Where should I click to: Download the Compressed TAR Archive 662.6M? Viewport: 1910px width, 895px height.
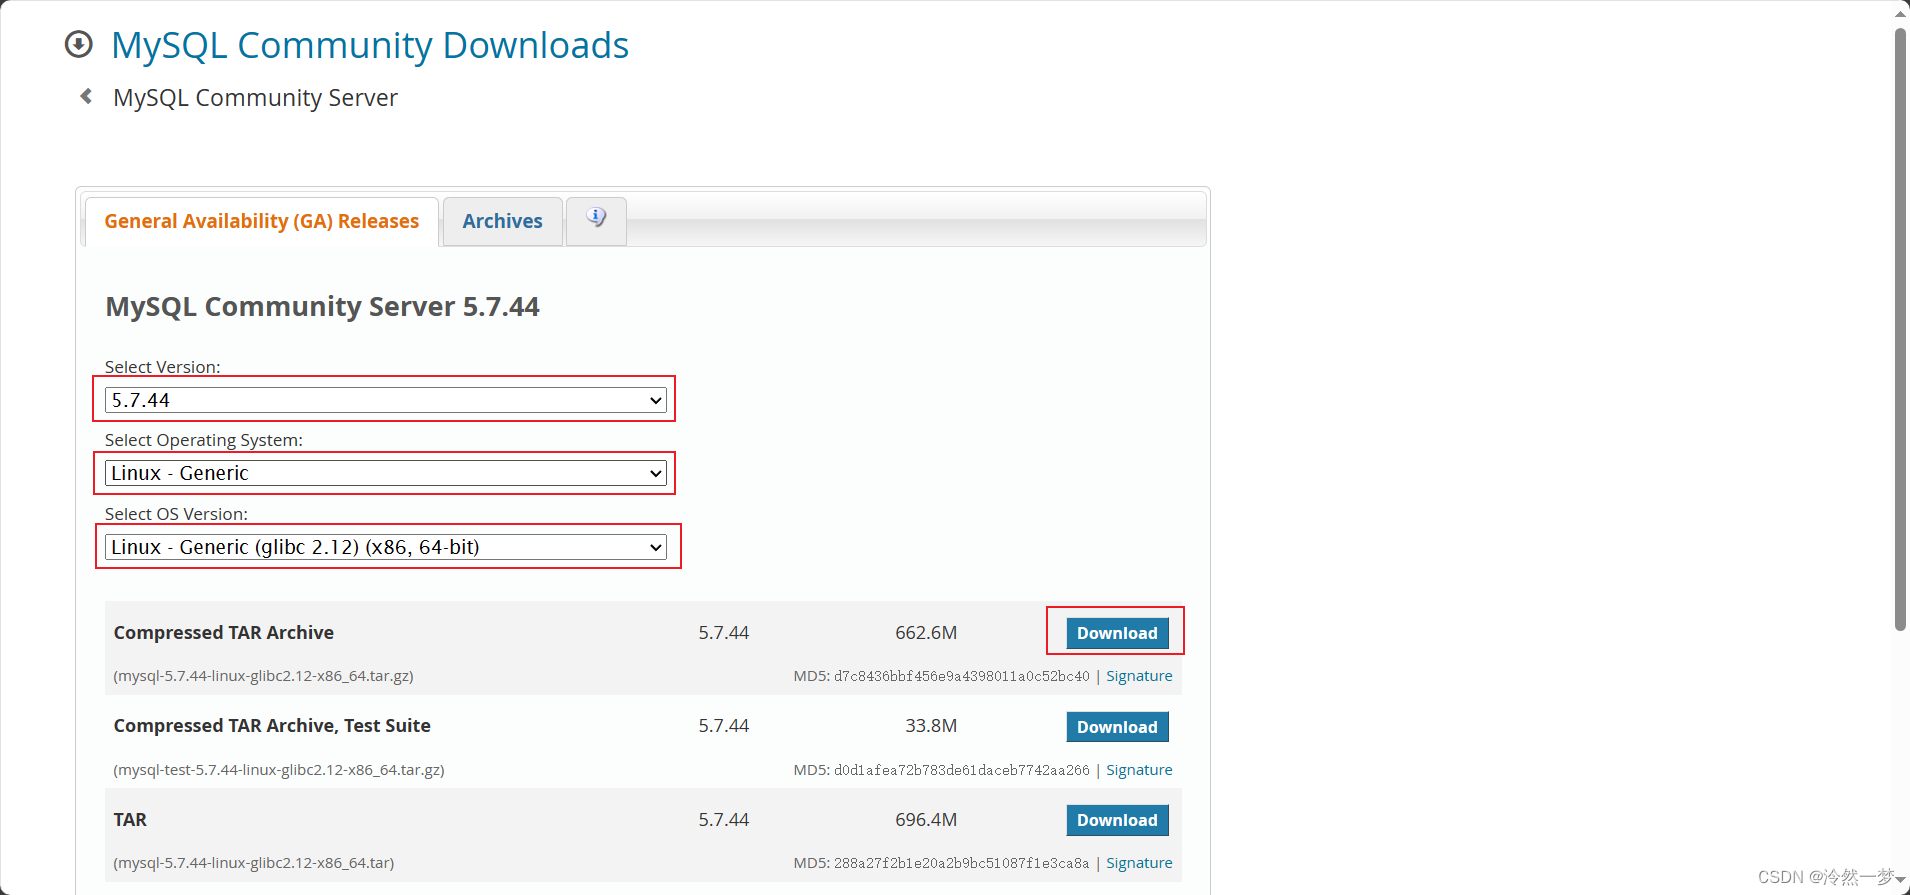[1117, 633]
